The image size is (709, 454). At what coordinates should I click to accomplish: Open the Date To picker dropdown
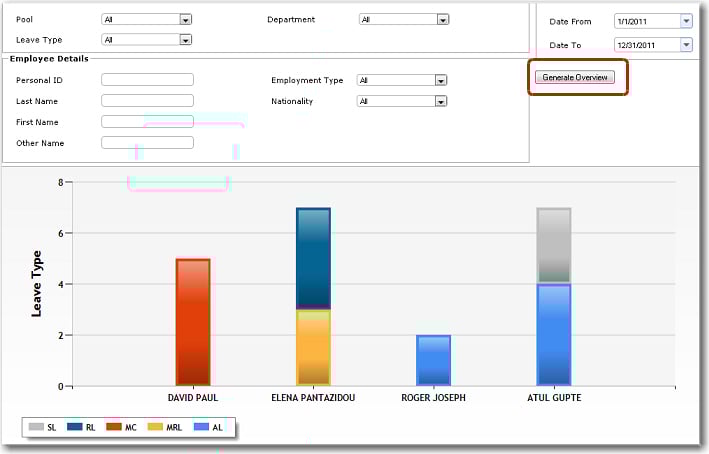[686, 45]
